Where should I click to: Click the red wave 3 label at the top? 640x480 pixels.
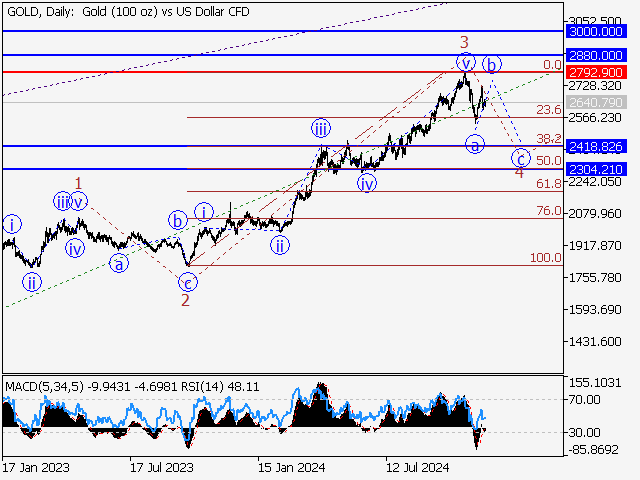[465, 42]
